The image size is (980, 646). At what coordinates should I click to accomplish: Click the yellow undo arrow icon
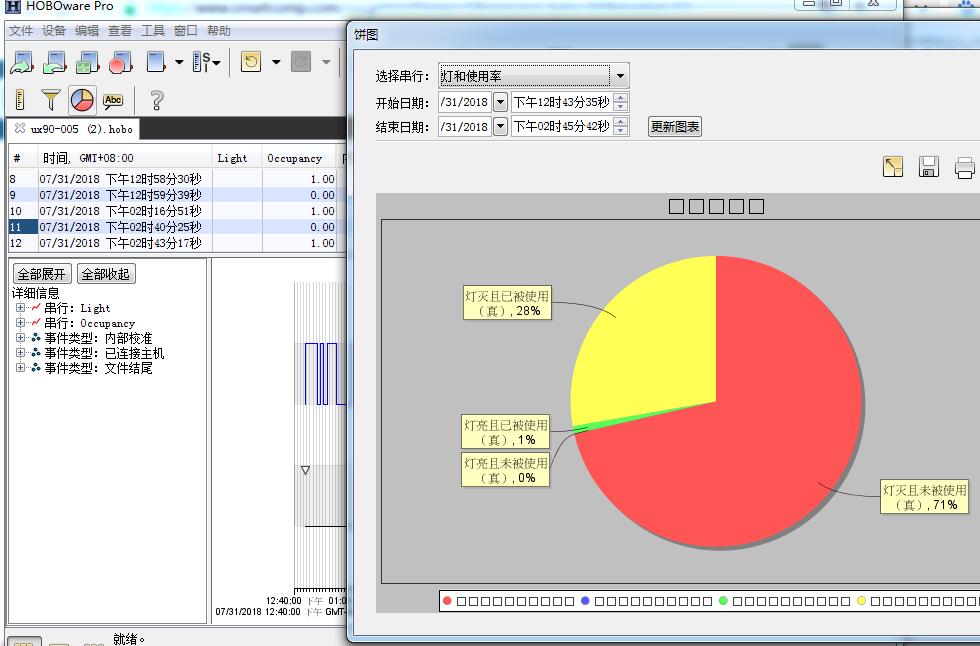[251, 63]
